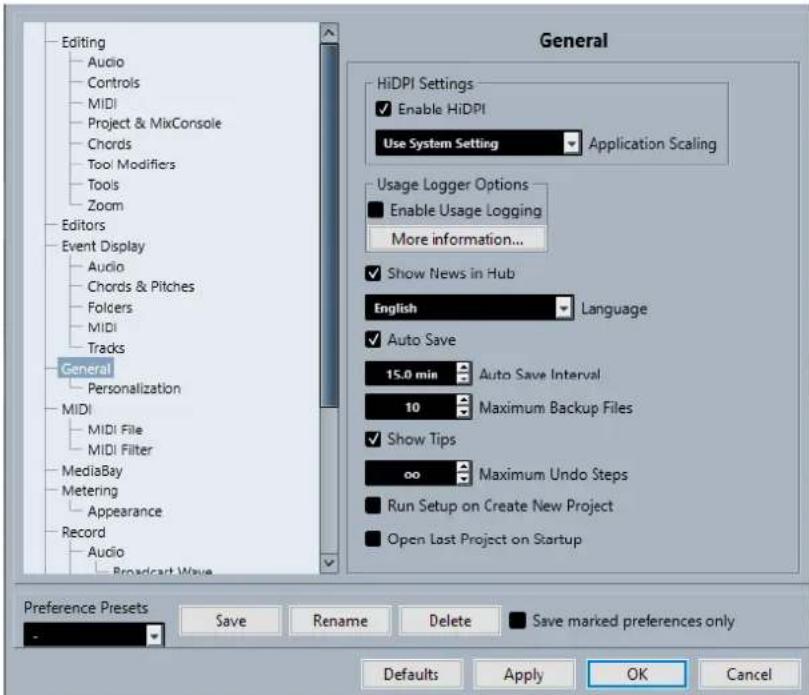The height and width of the screenshot is (695, 809).
Task: Click the More information button
Action: point(457,239)
